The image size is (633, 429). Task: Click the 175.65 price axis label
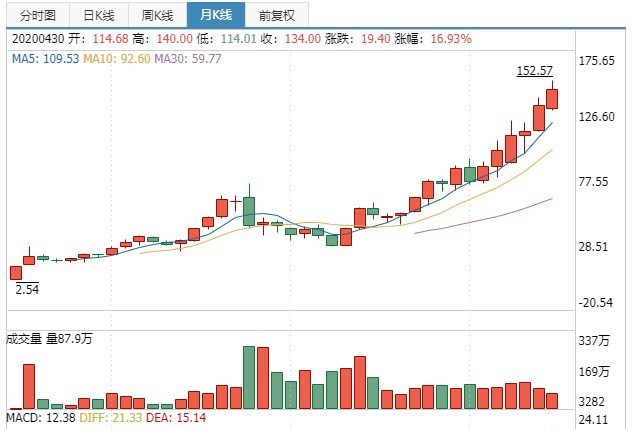(603, 61)
